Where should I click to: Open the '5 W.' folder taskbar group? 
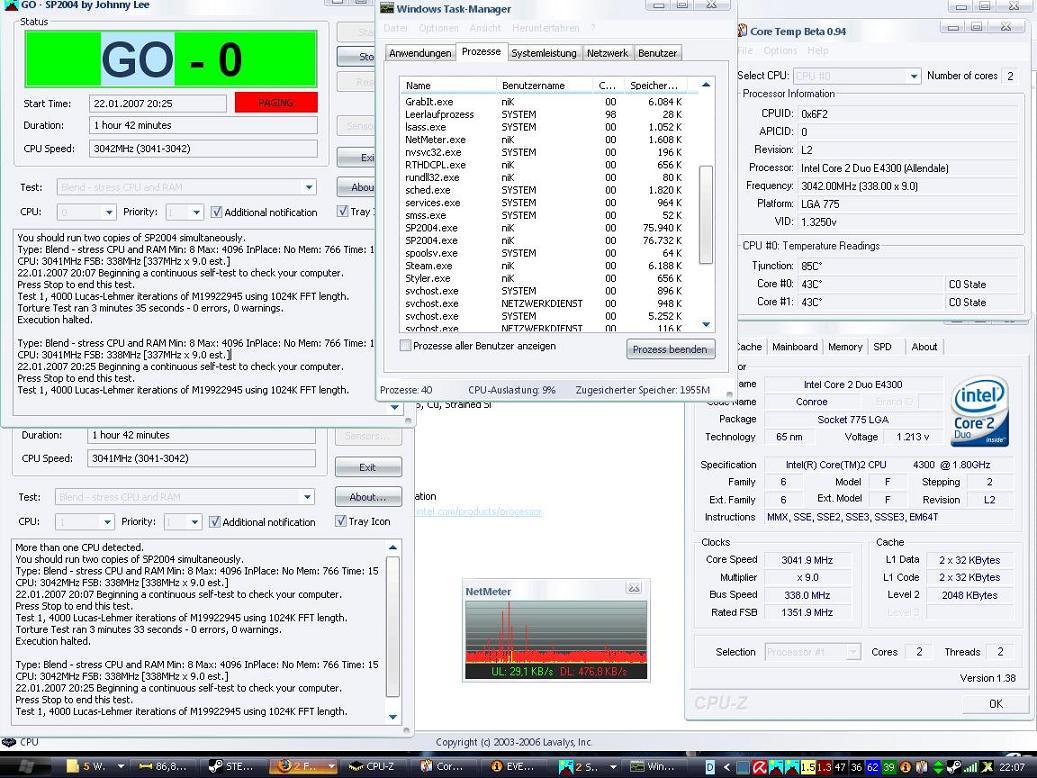pos(94,766)
